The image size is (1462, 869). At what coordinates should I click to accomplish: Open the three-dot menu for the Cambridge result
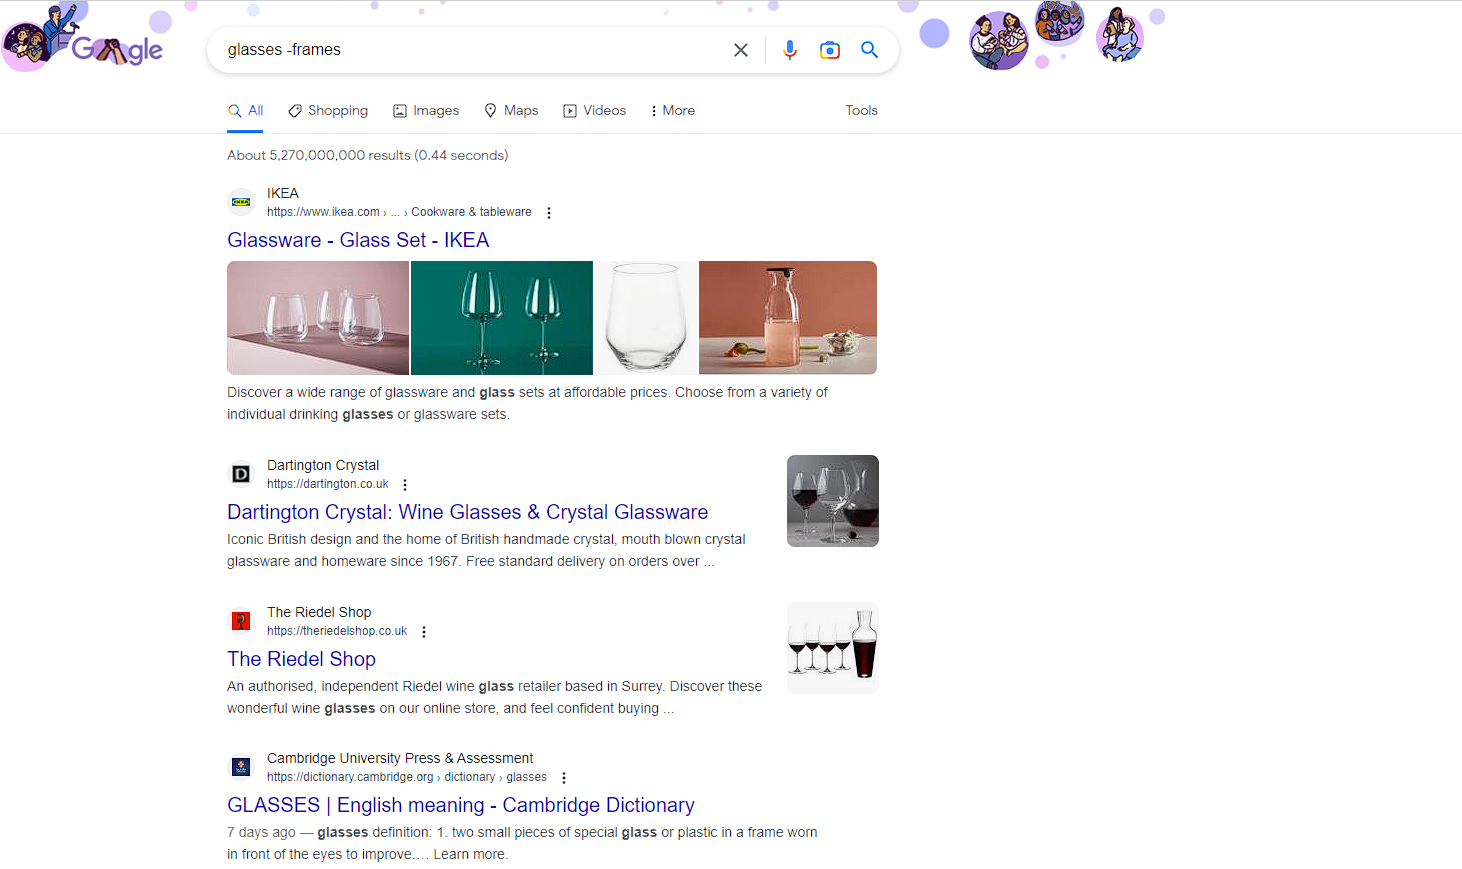point(564,778)
